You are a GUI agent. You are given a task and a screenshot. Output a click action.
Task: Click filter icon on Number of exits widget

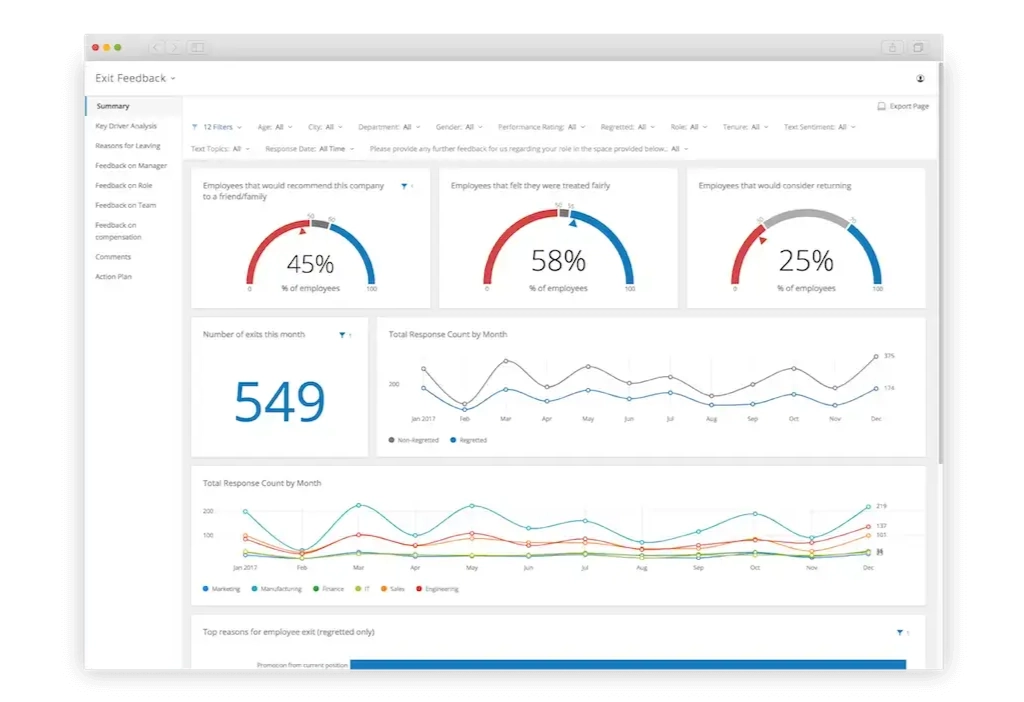tap(343, 335)
